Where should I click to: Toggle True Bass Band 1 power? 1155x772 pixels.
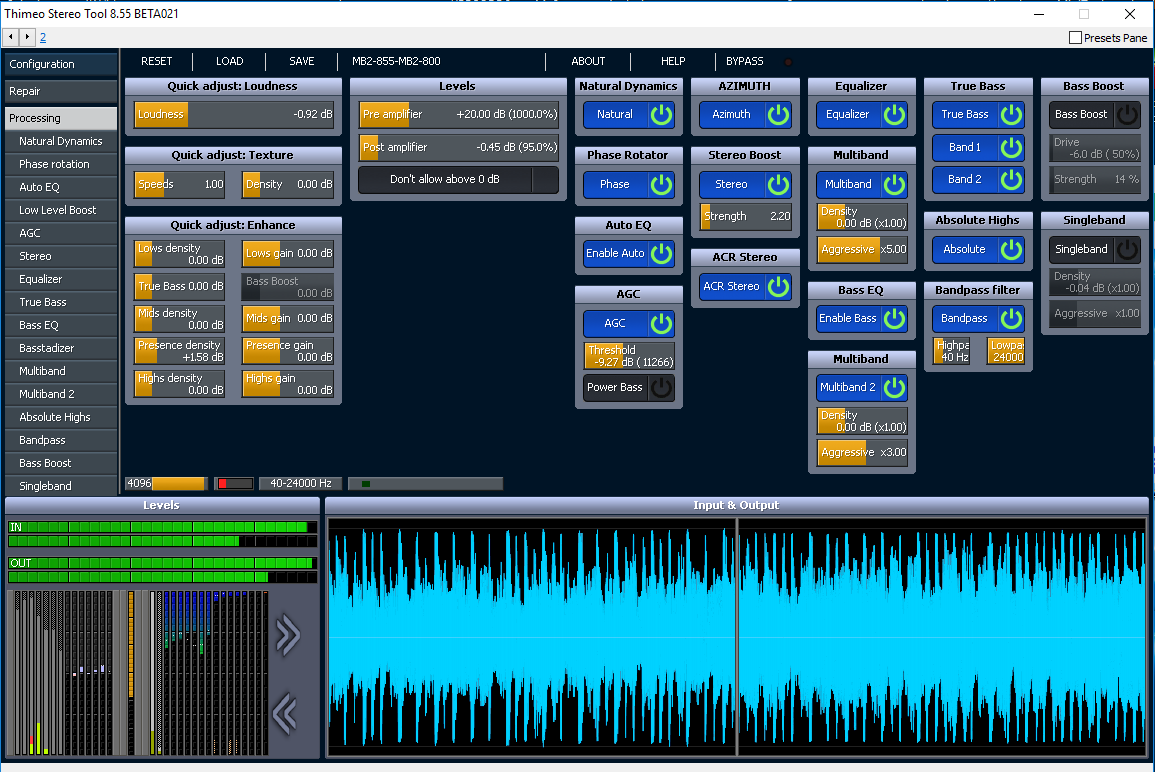point(1011,147)
